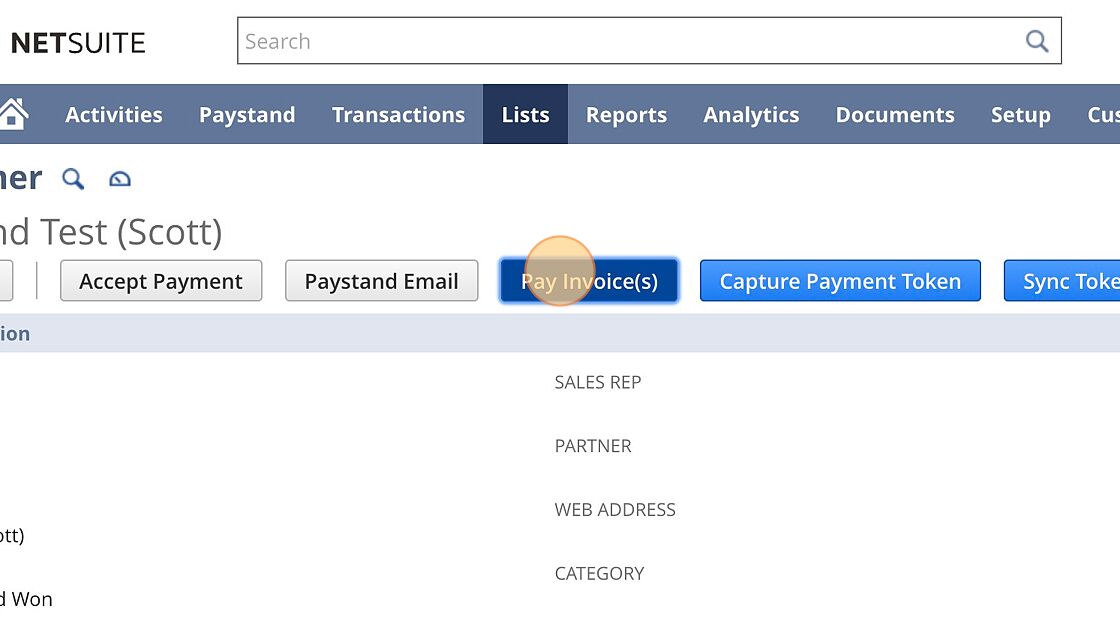Select the CATEGORY field label
This screenshot has height=630, width=1120.
click(x=599, y=574)
